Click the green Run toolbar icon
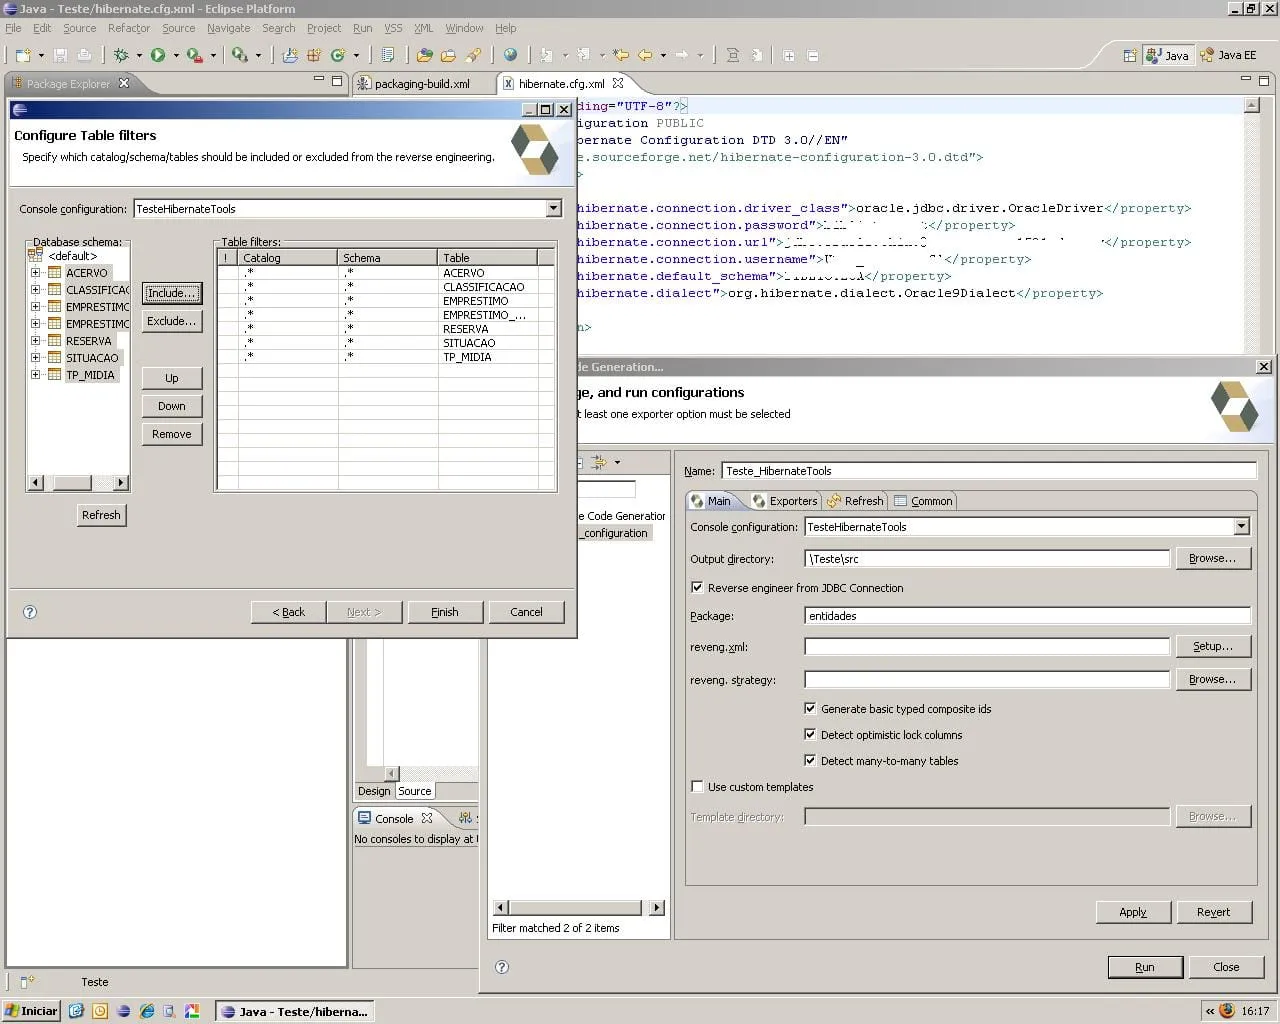Image resolution: width=1280 pixels, height=1024 pixels. click(158, 56)
